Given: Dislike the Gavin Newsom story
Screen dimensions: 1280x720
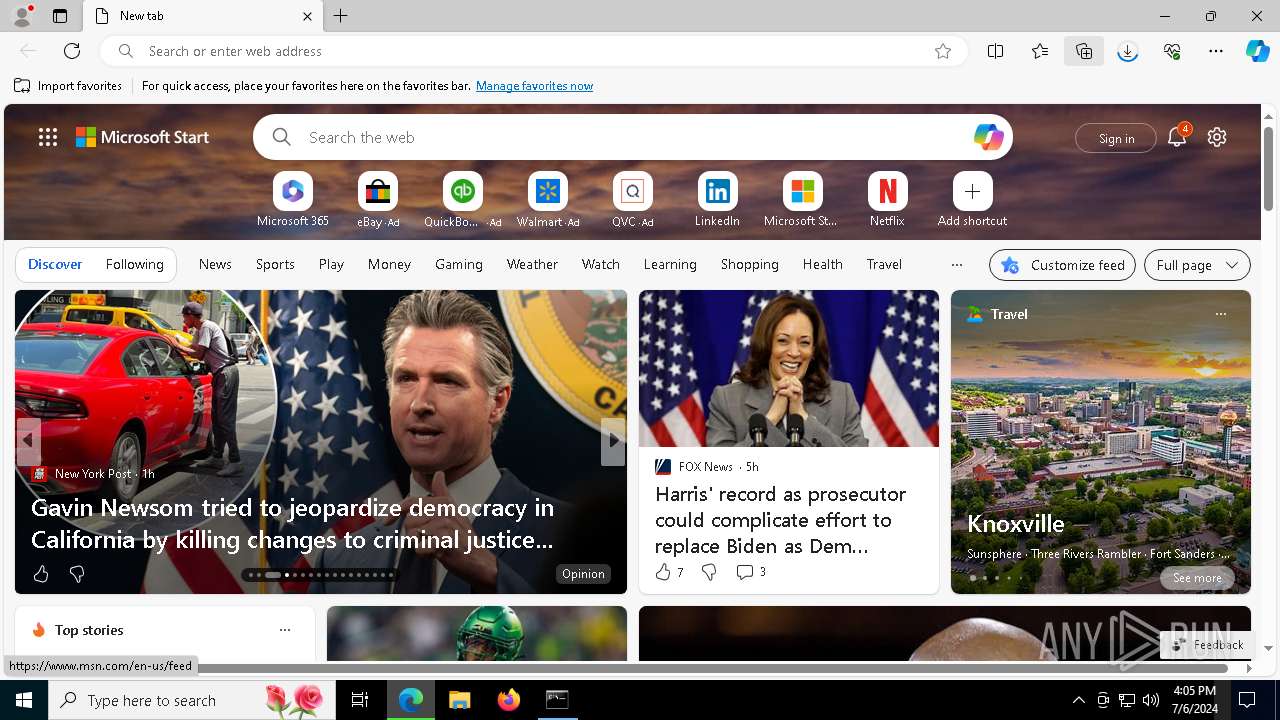Looking at the screenshot, I should (77, 574).
